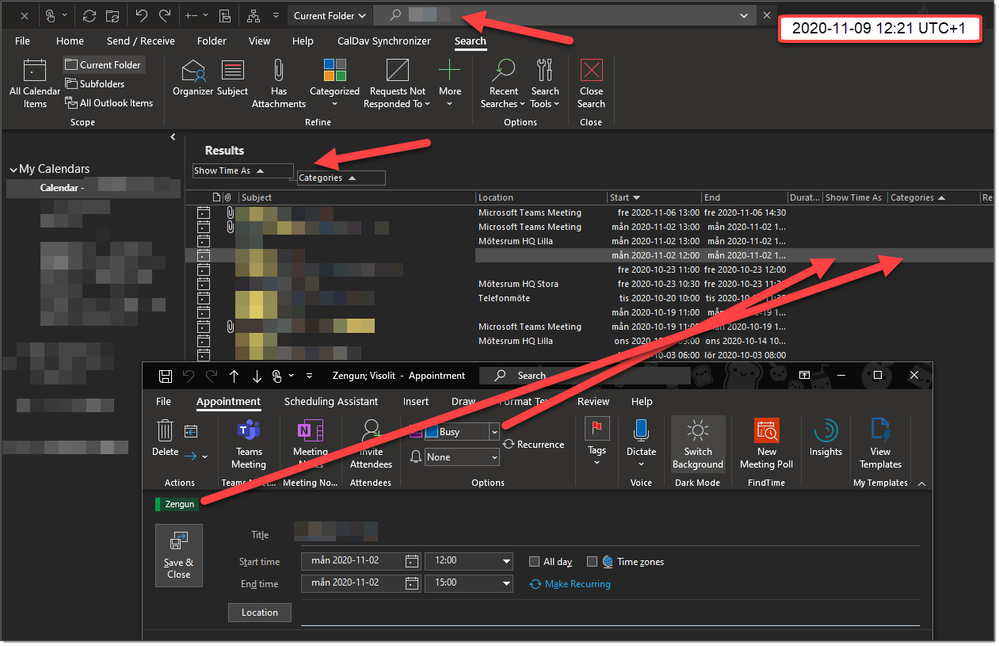Screen dimensions: 999x646
Task: Select the Subfolders scope
Action: pyautogui.click(x=95, y=83)
